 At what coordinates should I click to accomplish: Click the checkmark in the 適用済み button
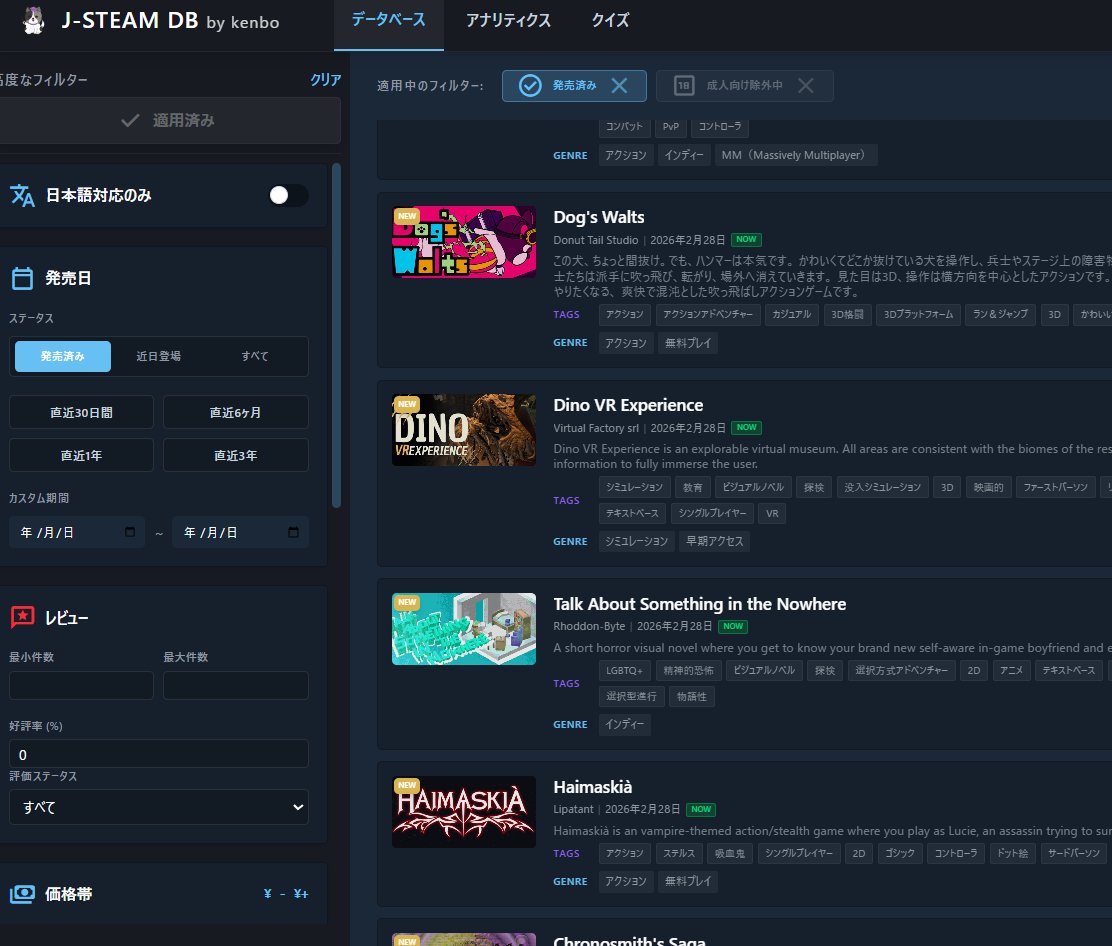pyautogui.click(x=130, y=121)
